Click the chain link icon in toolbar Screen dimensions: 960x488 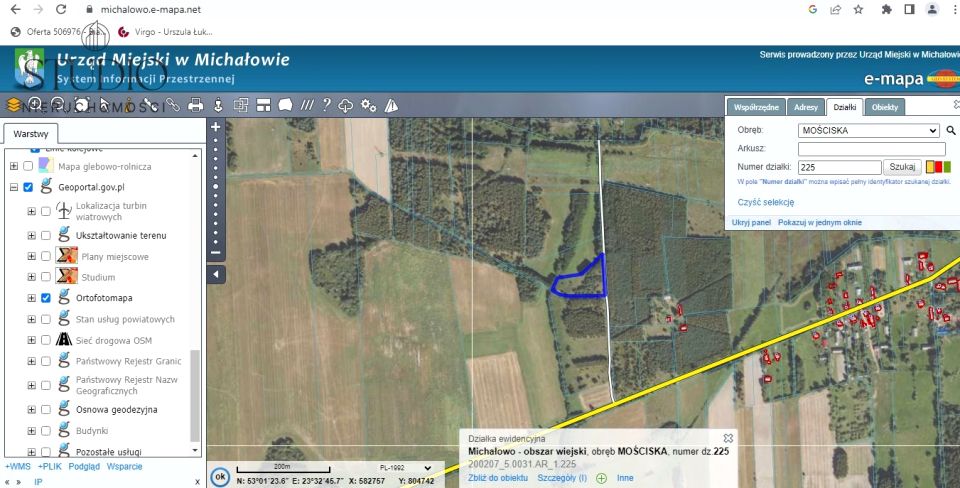pos(173,105)
